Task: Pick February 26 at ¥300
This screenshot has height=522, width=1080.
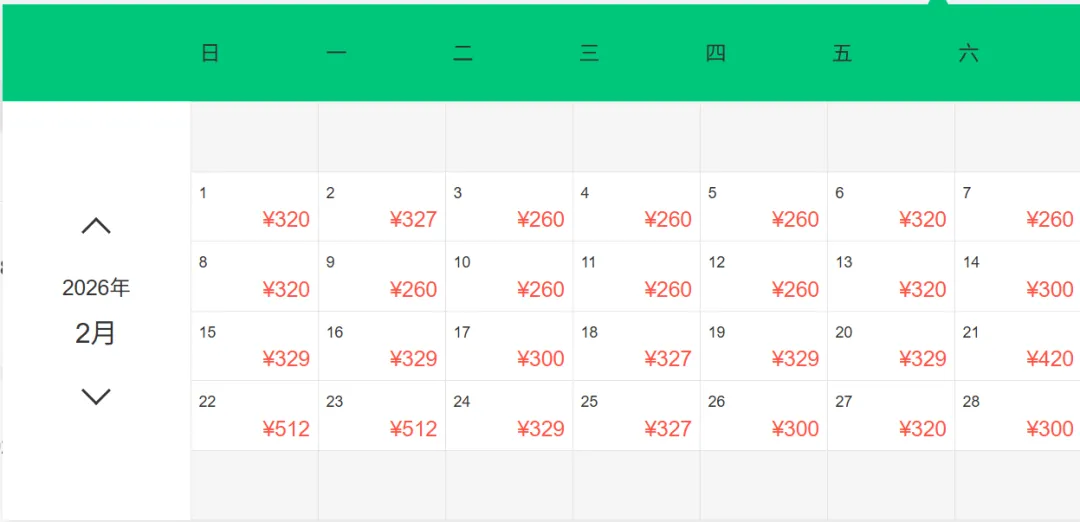Action: 763,416
